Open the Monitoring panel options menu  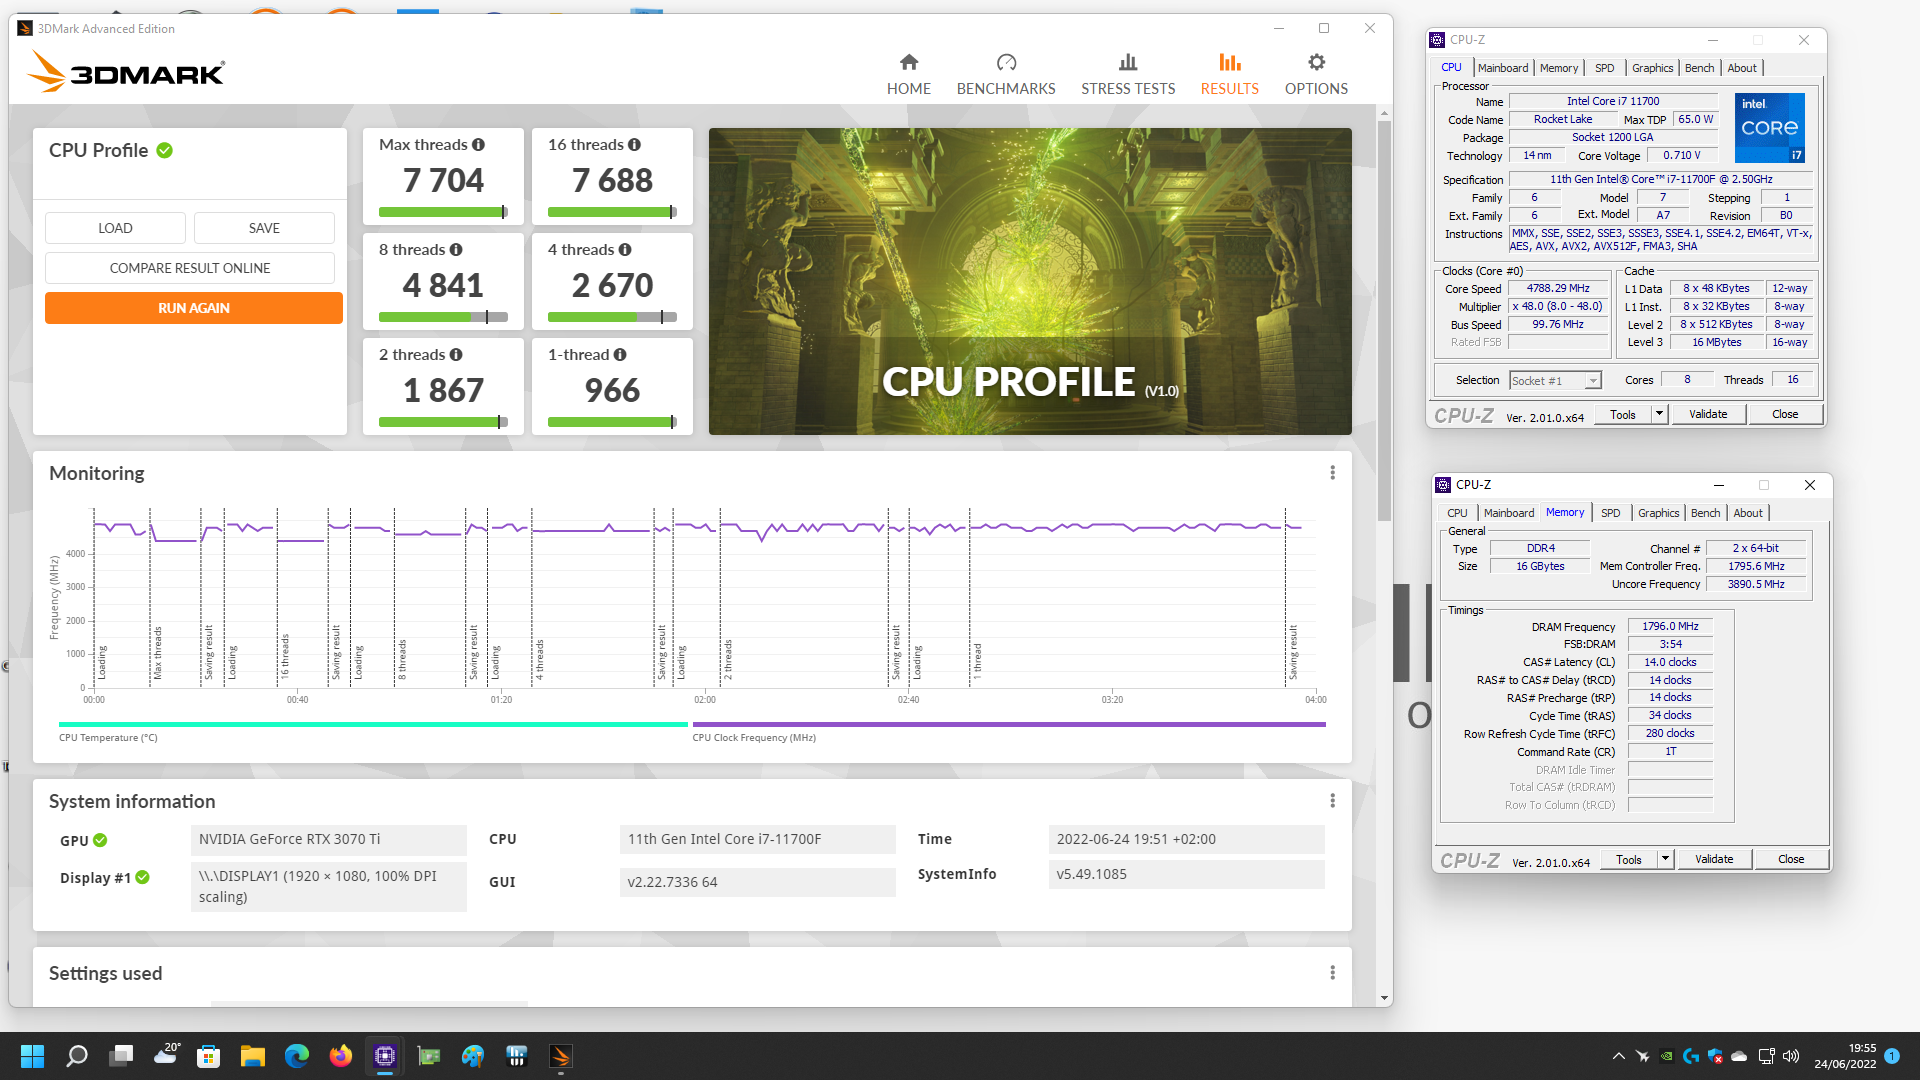tap(1332, 473)
